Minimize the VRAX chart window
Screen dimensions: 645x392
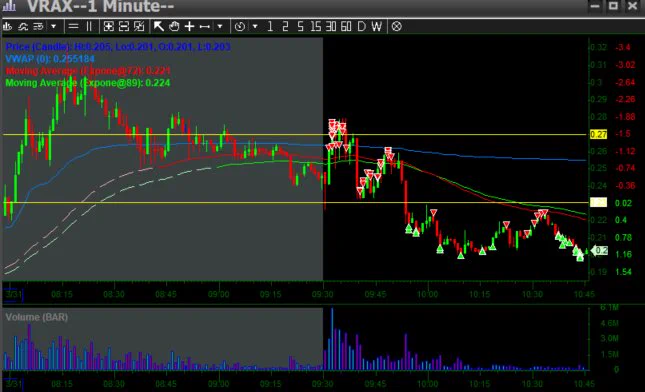[x=595, y=6]
